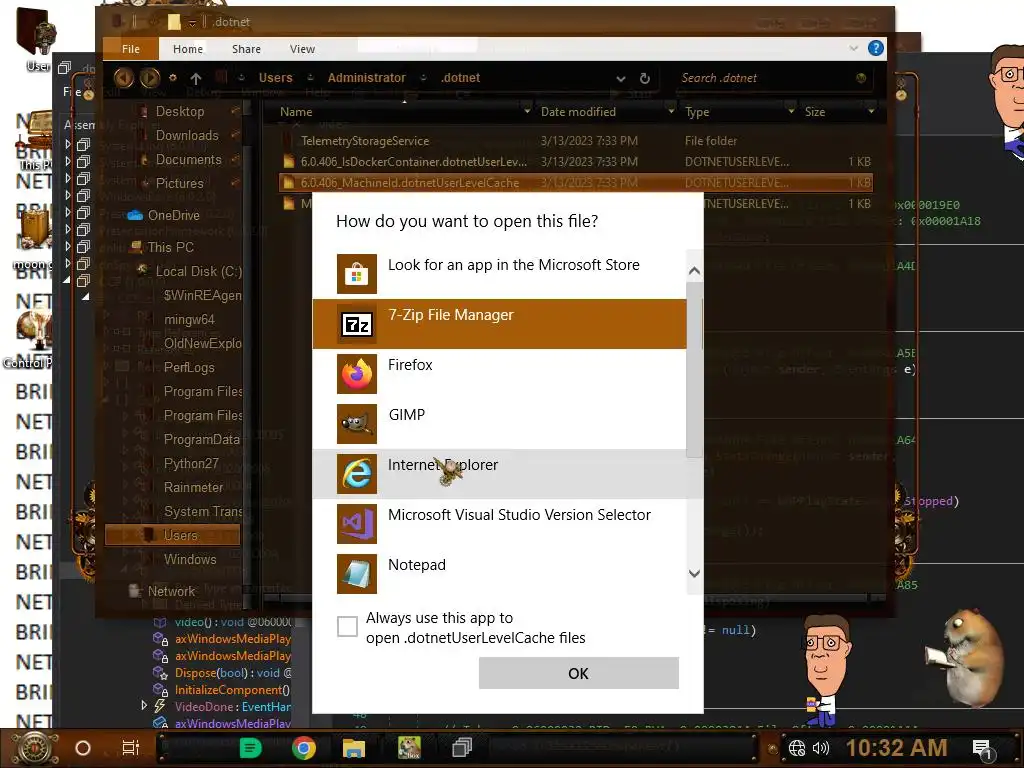Choose Microsoft Visual Studio Version Selector entry
1024x768 pixels.
pyautogui.click(x=500, y=524)
